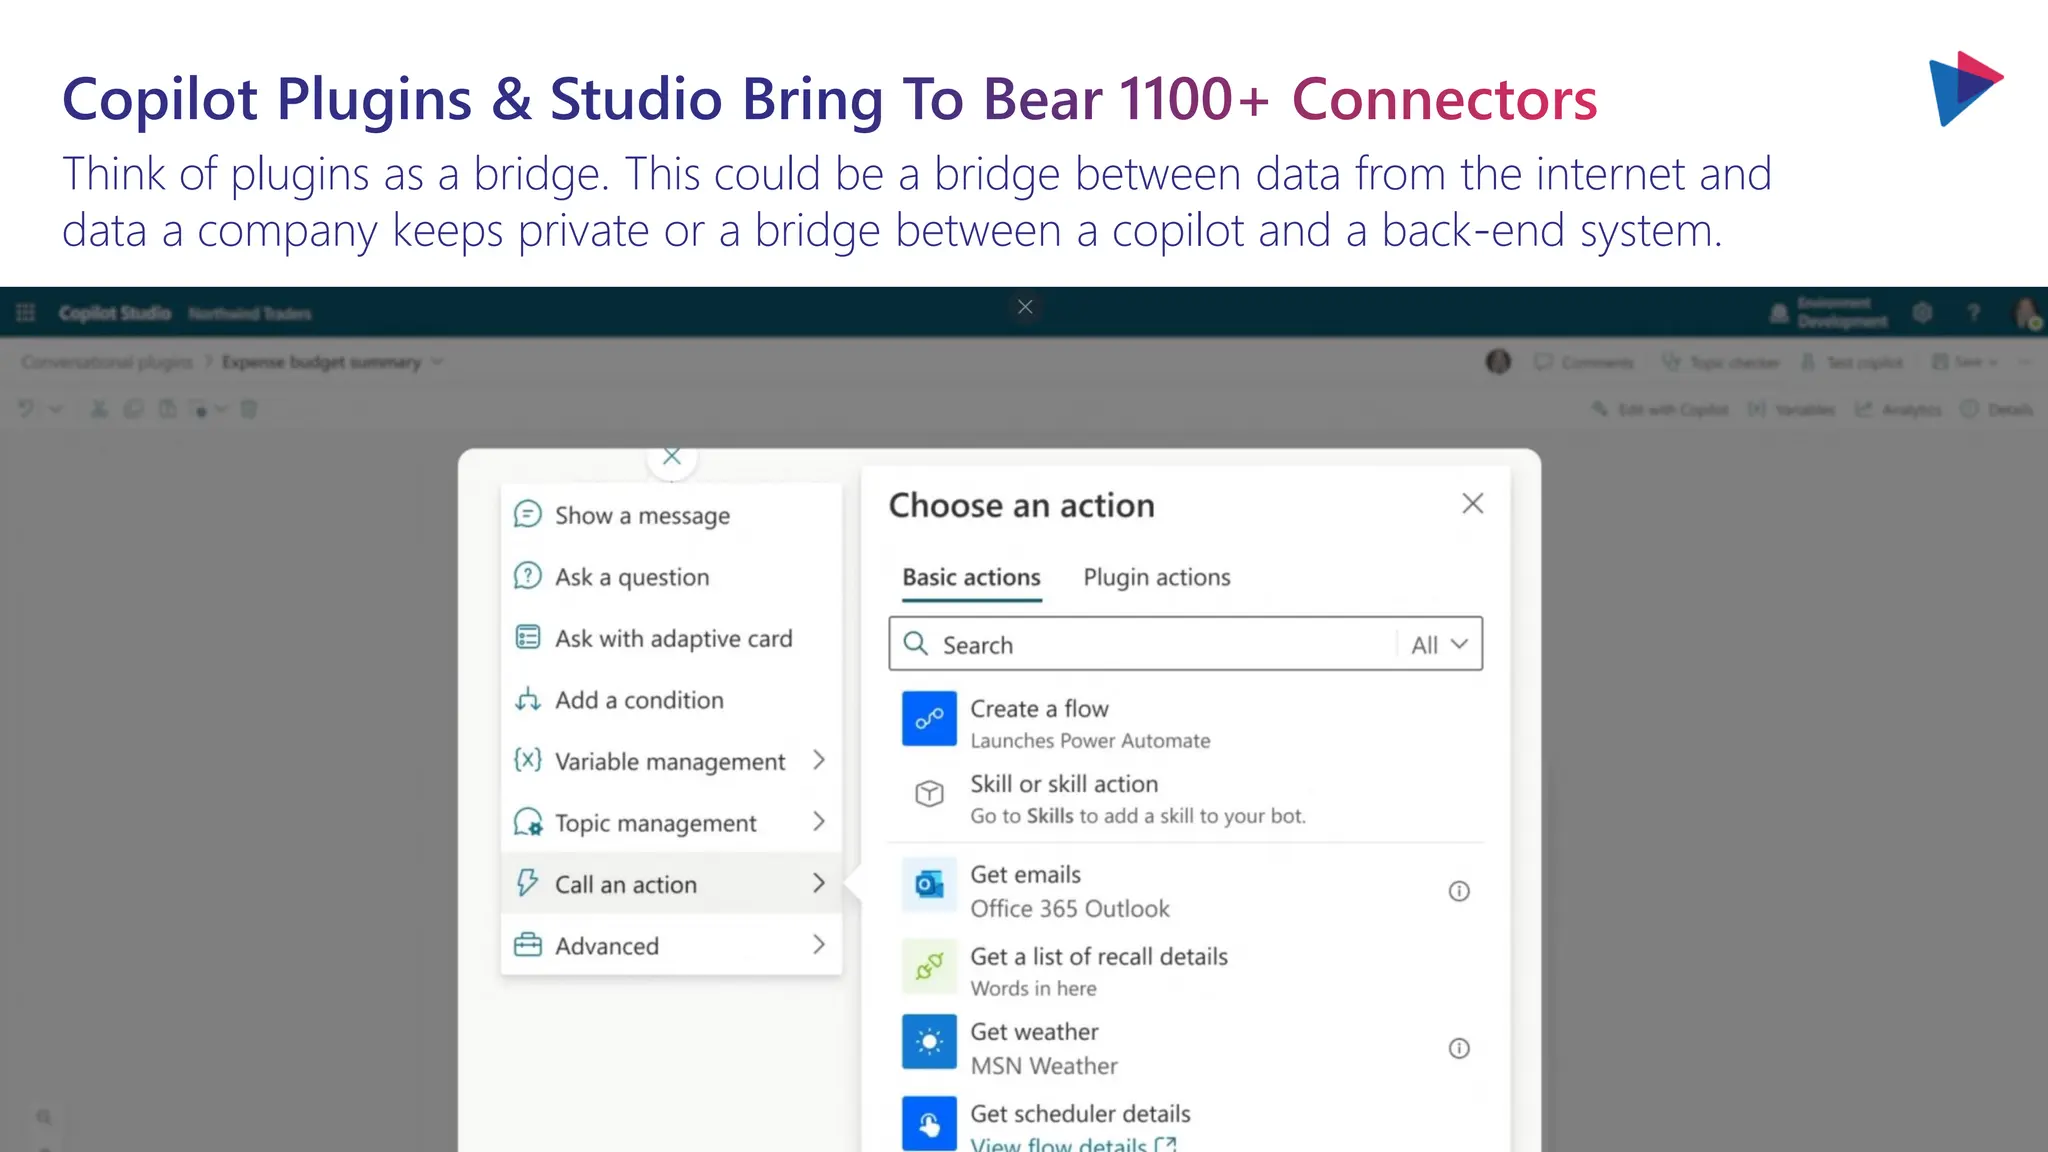Click Variables button in toolbar

[1791, 409]
